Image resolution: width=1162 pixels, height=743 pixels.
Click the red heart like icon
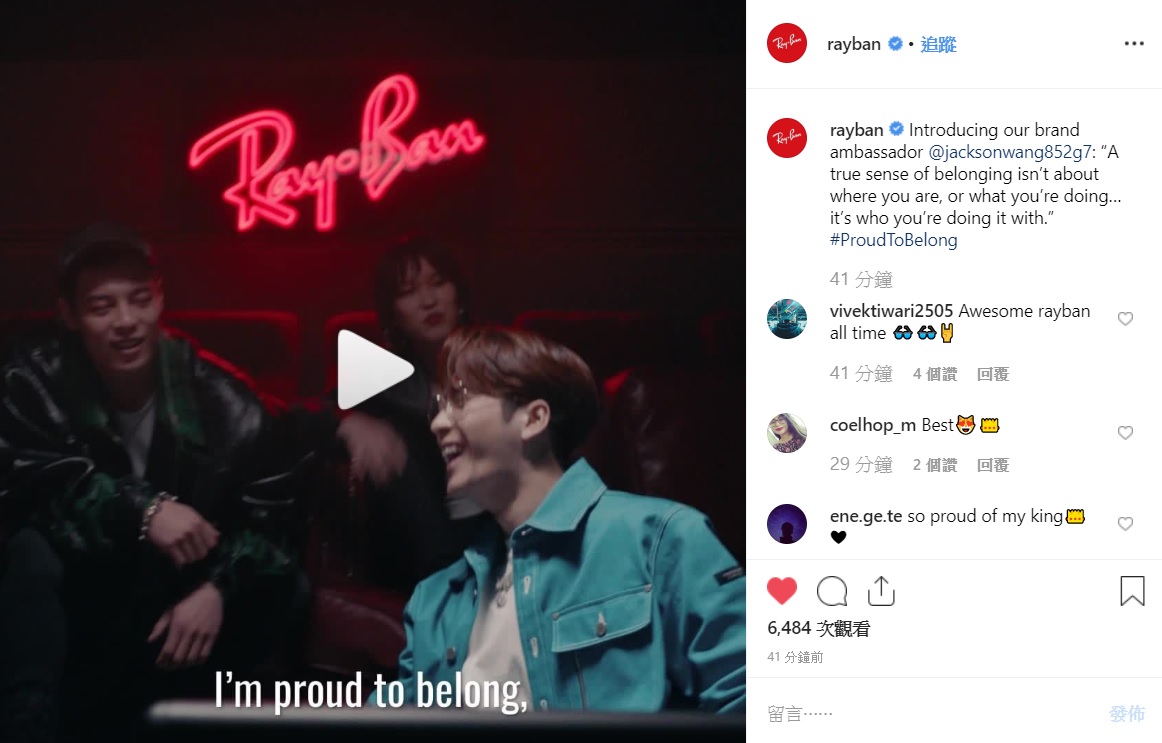(x=782, y=591)
